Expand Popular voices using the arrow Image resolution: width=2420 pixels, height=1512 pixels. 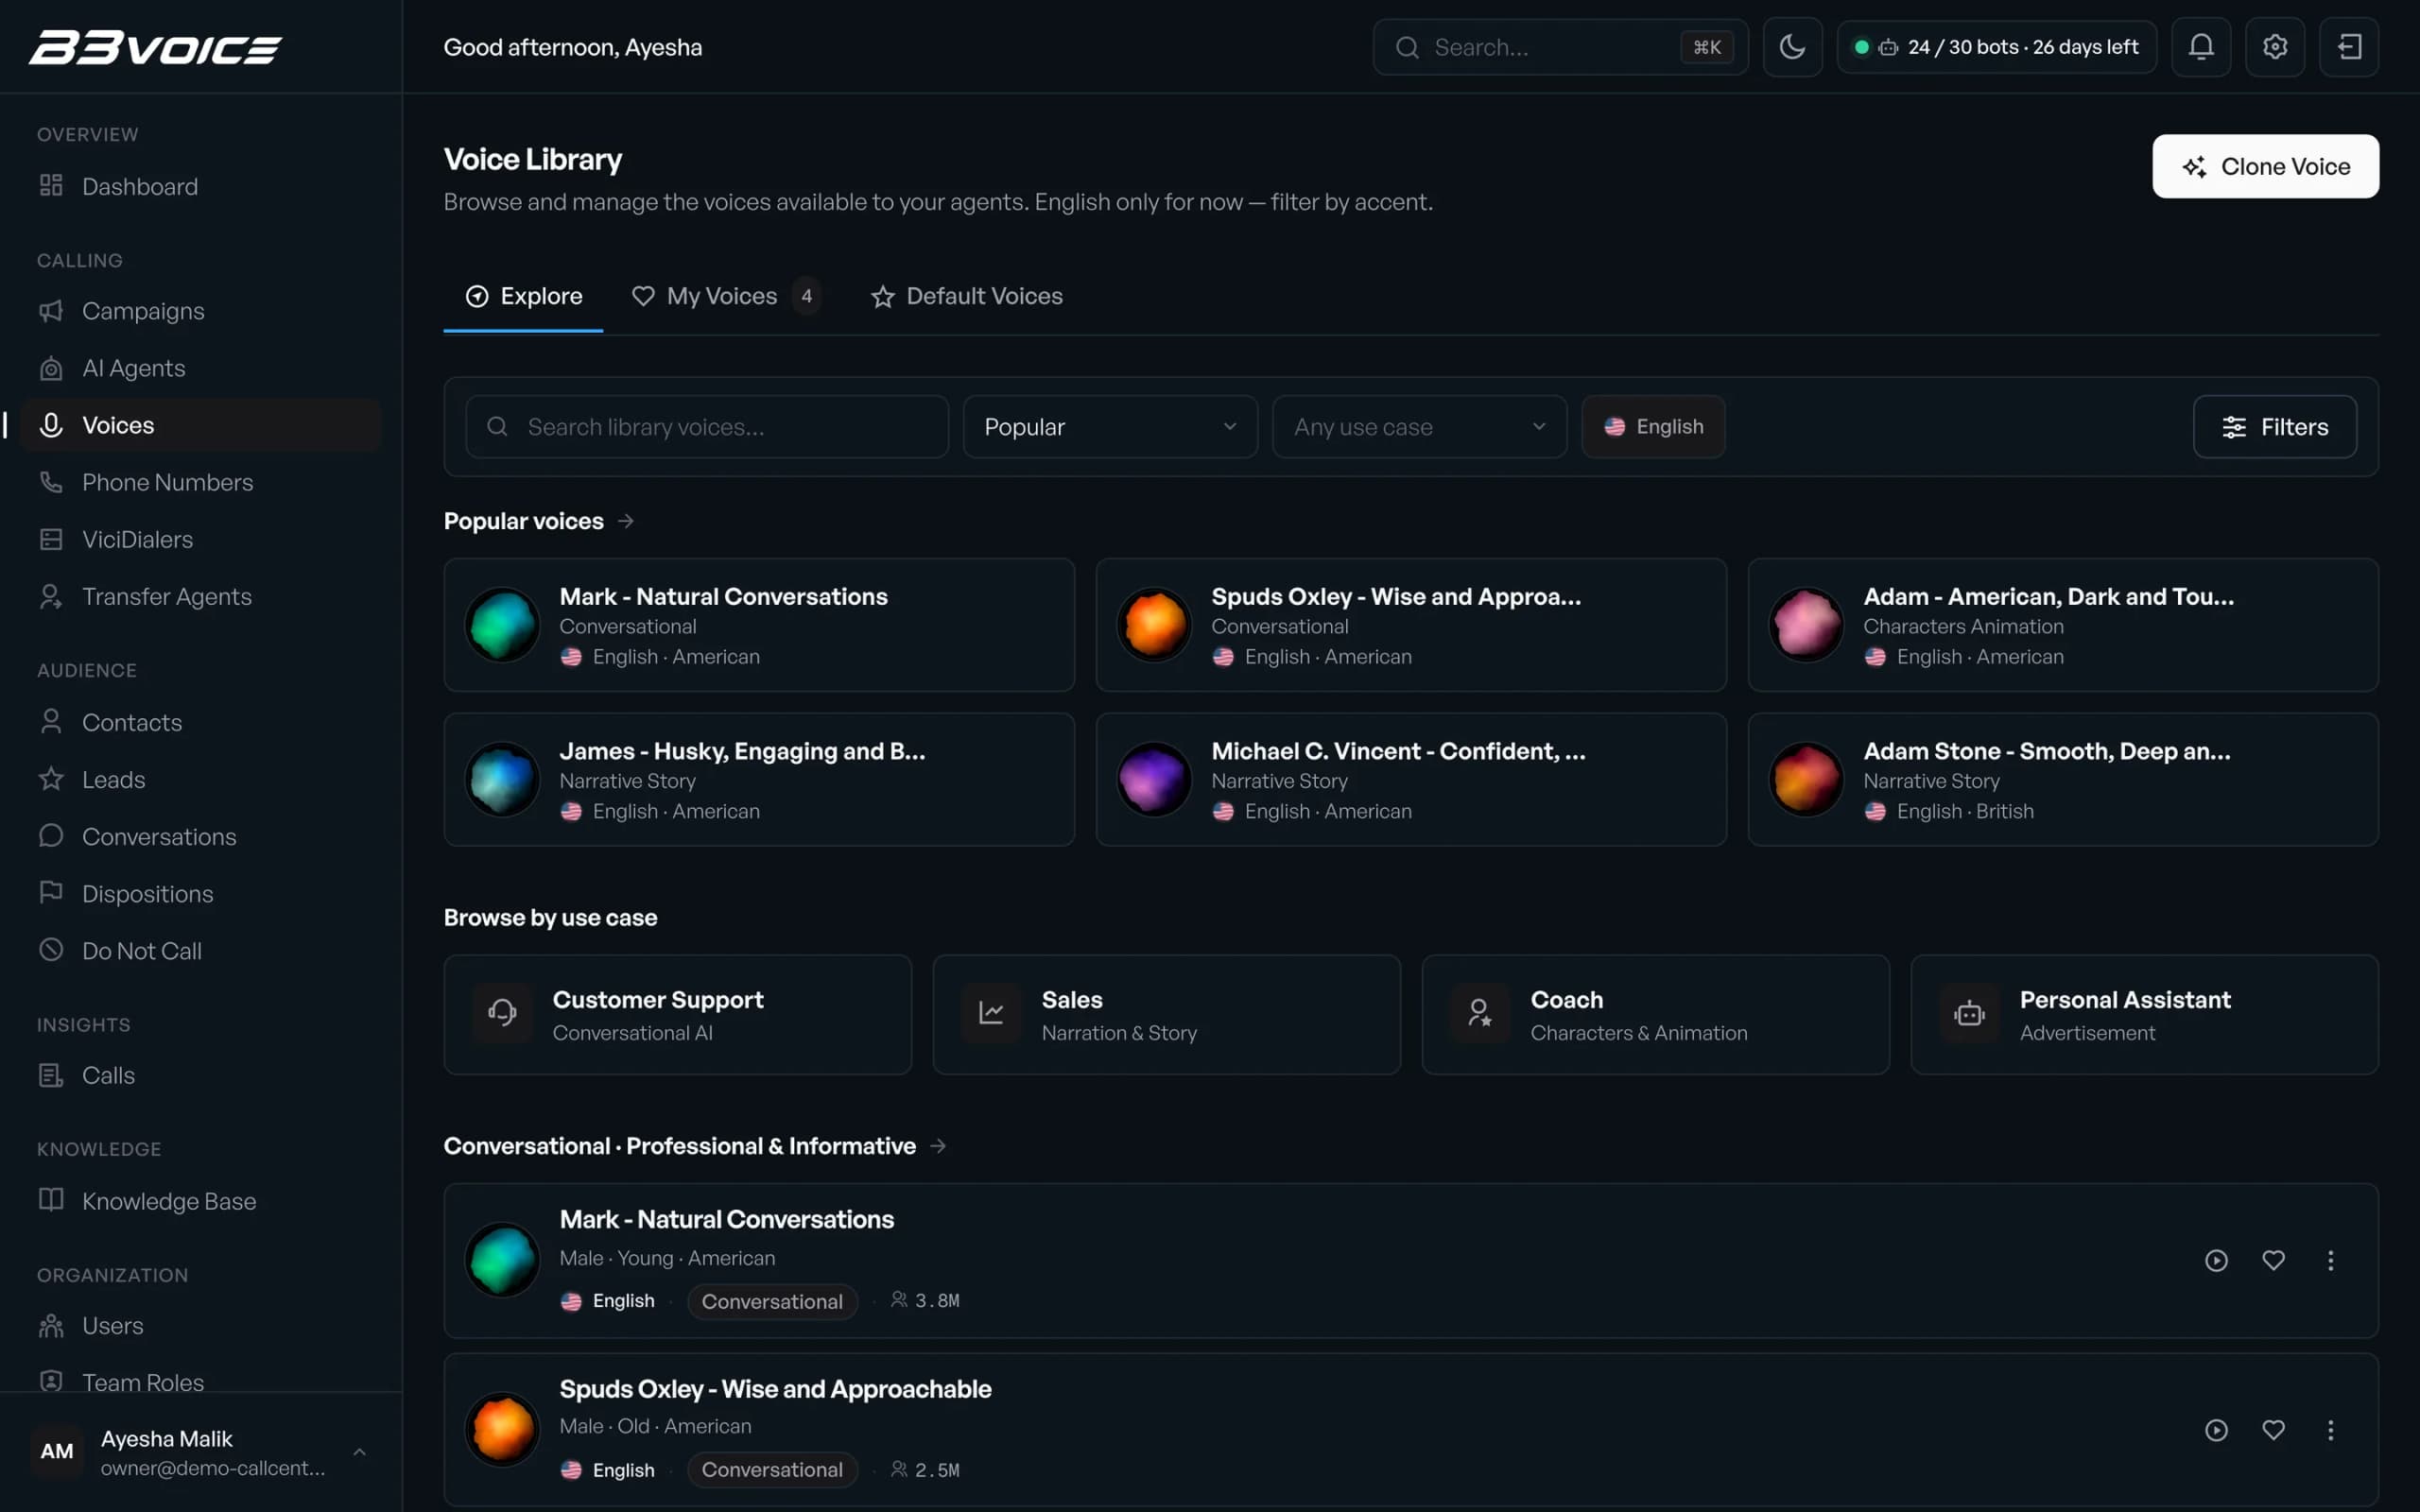pyautogui.click(x=626, y=521)
